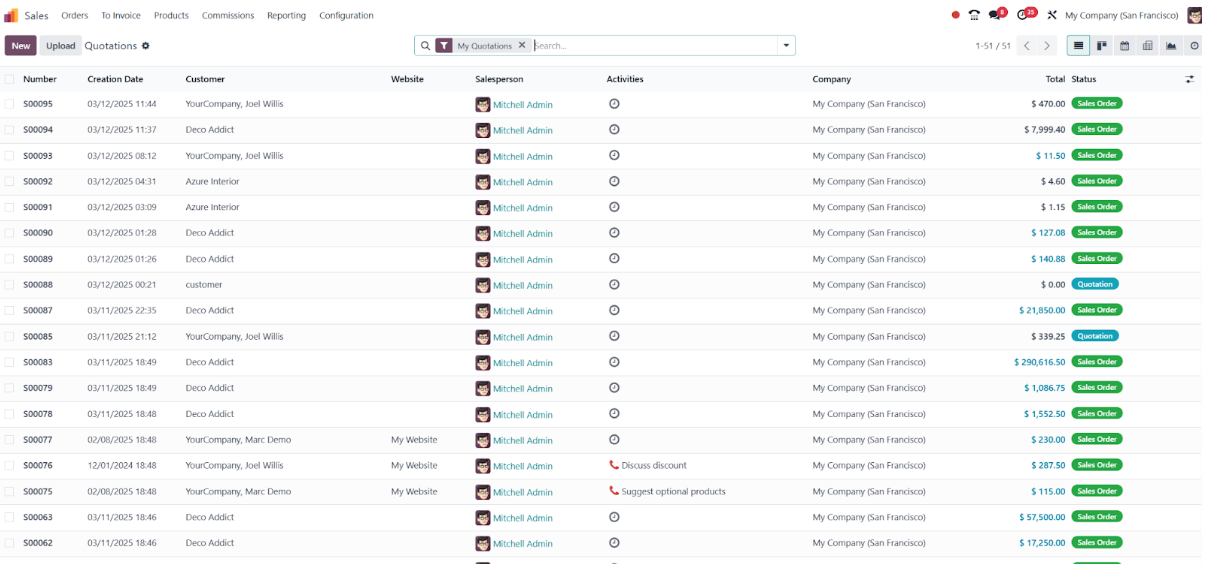This screenshot has width=1220, height=582.
Task: Tick the checkbox for order S00094
Action: [9, 130]
